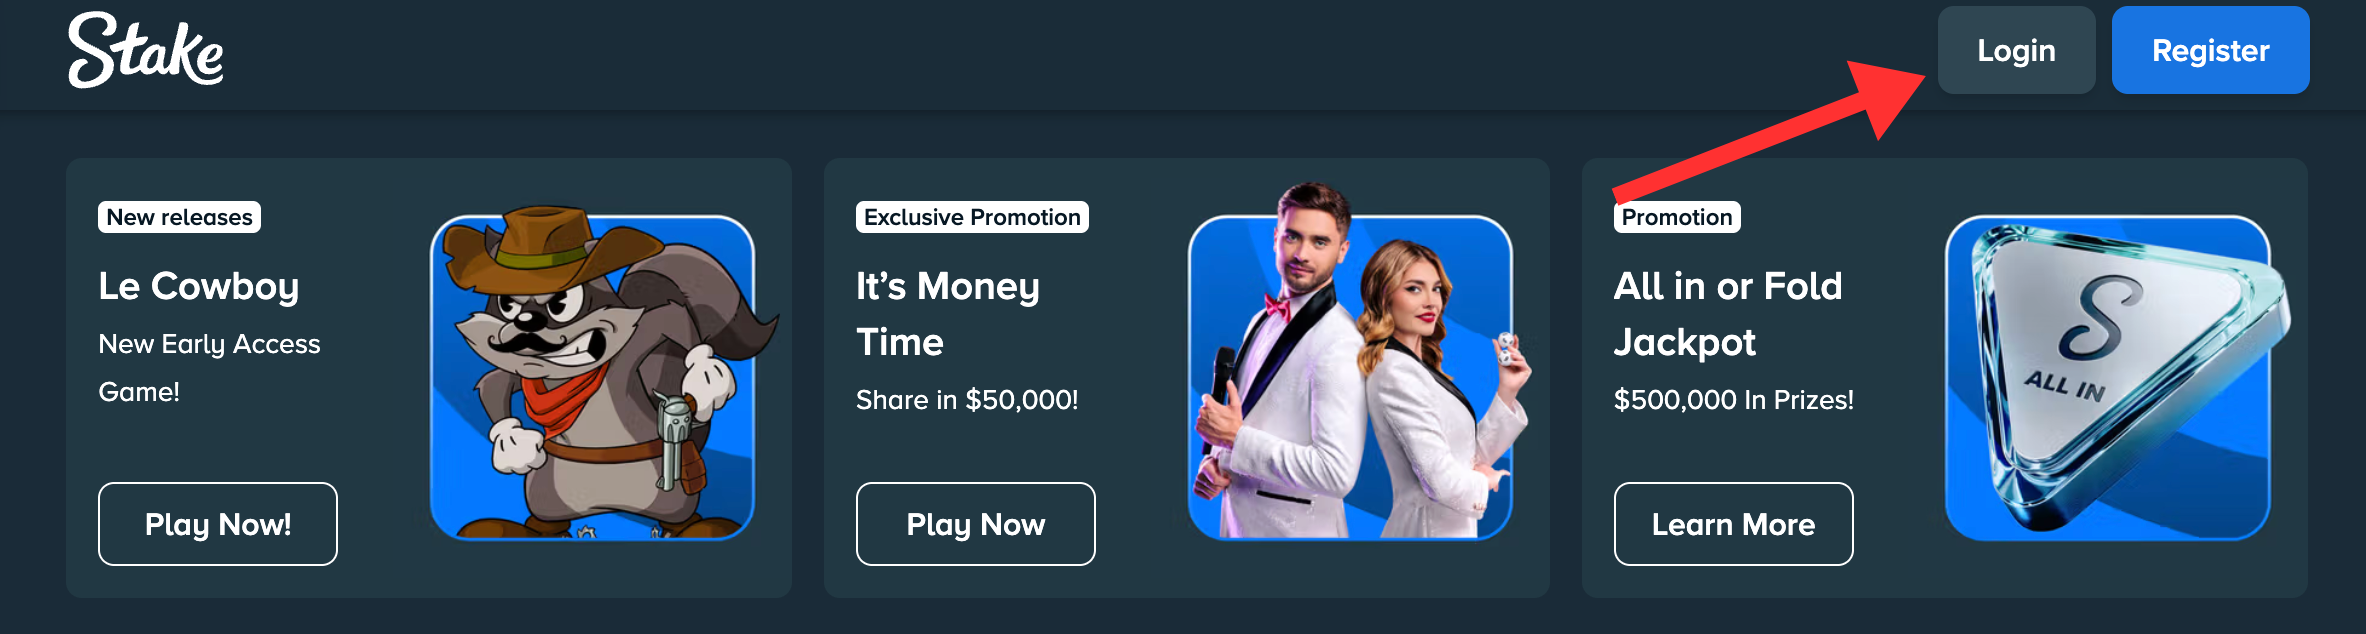Image resolution: width=2366 pixels, height=634 pixels.
Task: Click Play Now for It's Money Time
Action: click(x=976, y=524)
